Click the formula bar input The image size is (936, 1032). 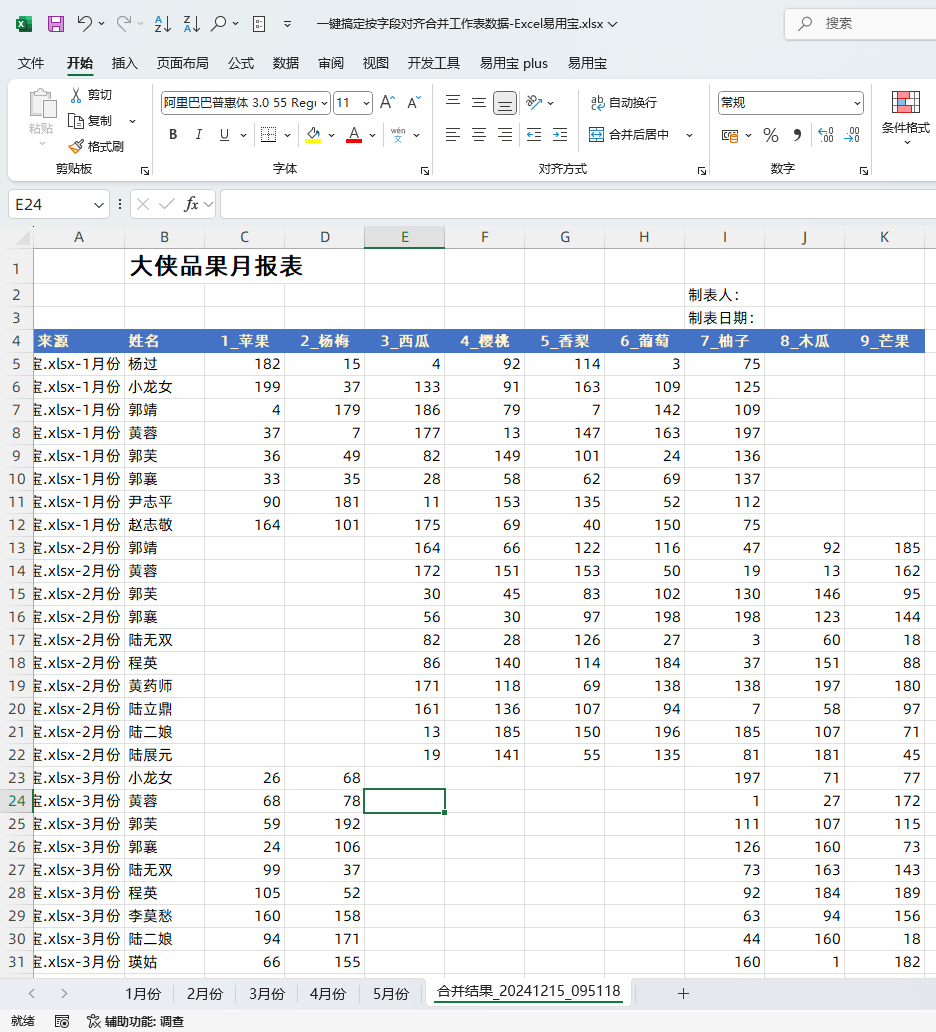click(x=578, y=204)
